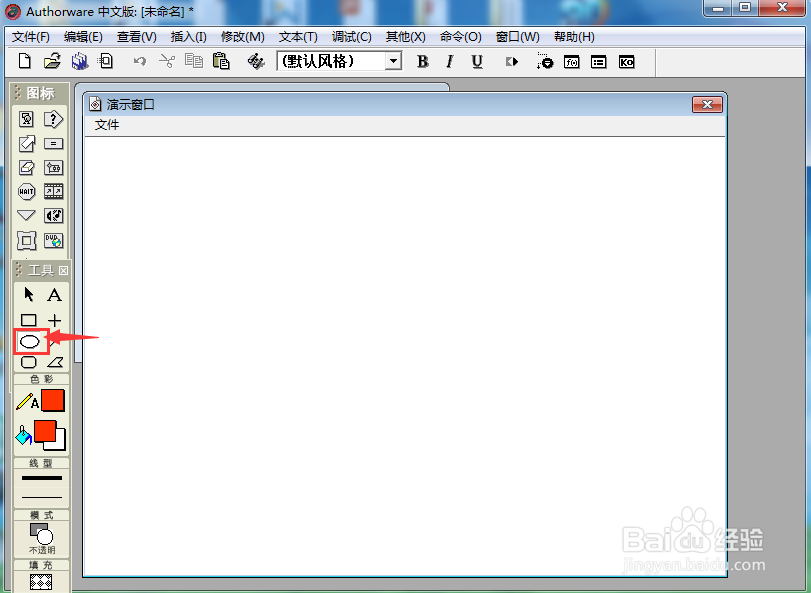Image resolution: width=811 pixels, height=593 pixels.
Task: Paste from clipboard via toolbar icon
Action: [x=221, y=62]
